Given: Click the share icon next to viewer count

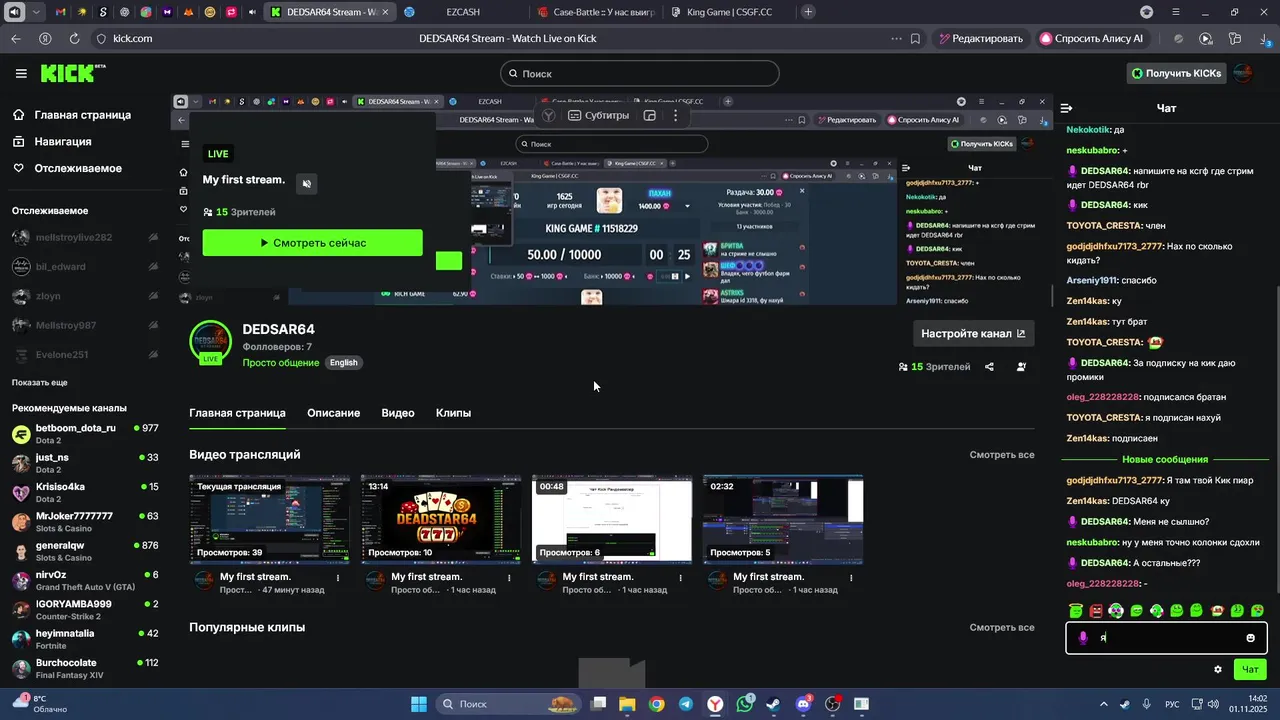Looking at the screenshot, I should (989, 367).
